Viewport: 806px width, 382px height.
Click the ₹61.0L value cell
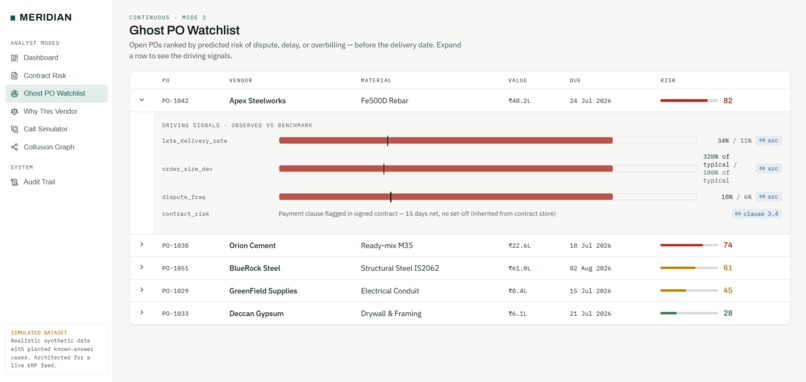click(x=519, y=268)
